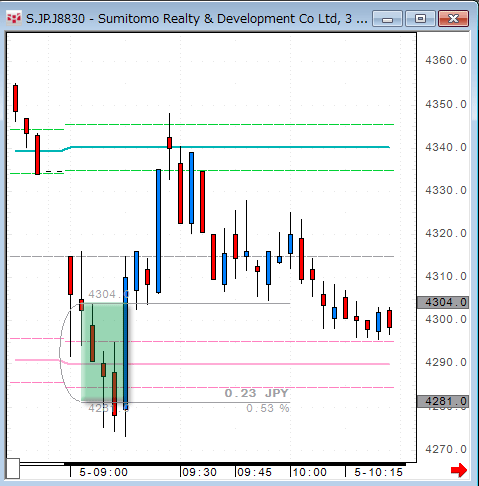Image resolution: width=479 pixels, height=486 pixels.
Task: Click the horizontal time scrollbar under the chart
Action: click(213, 464)
